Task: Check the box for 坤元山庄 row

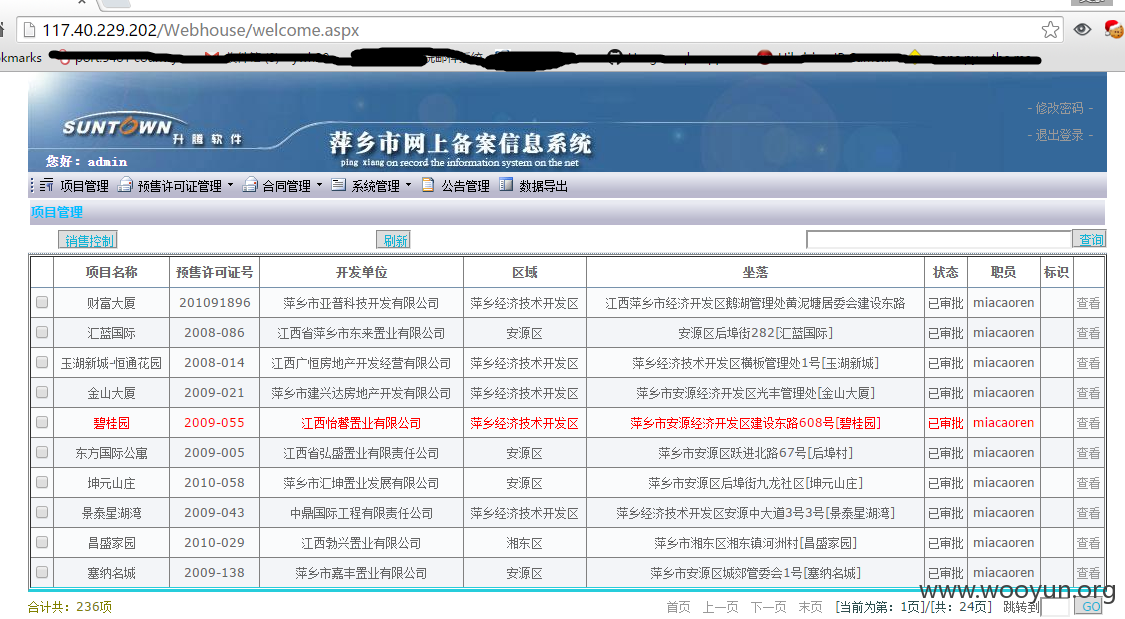Action: pos(42,483)
